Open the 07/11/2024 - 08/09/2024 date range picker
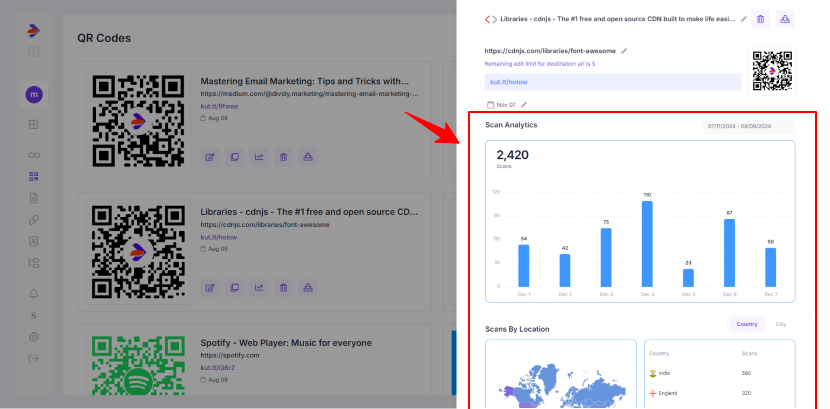This screenshot has width=830, height=409. click(x=748, y=126)
